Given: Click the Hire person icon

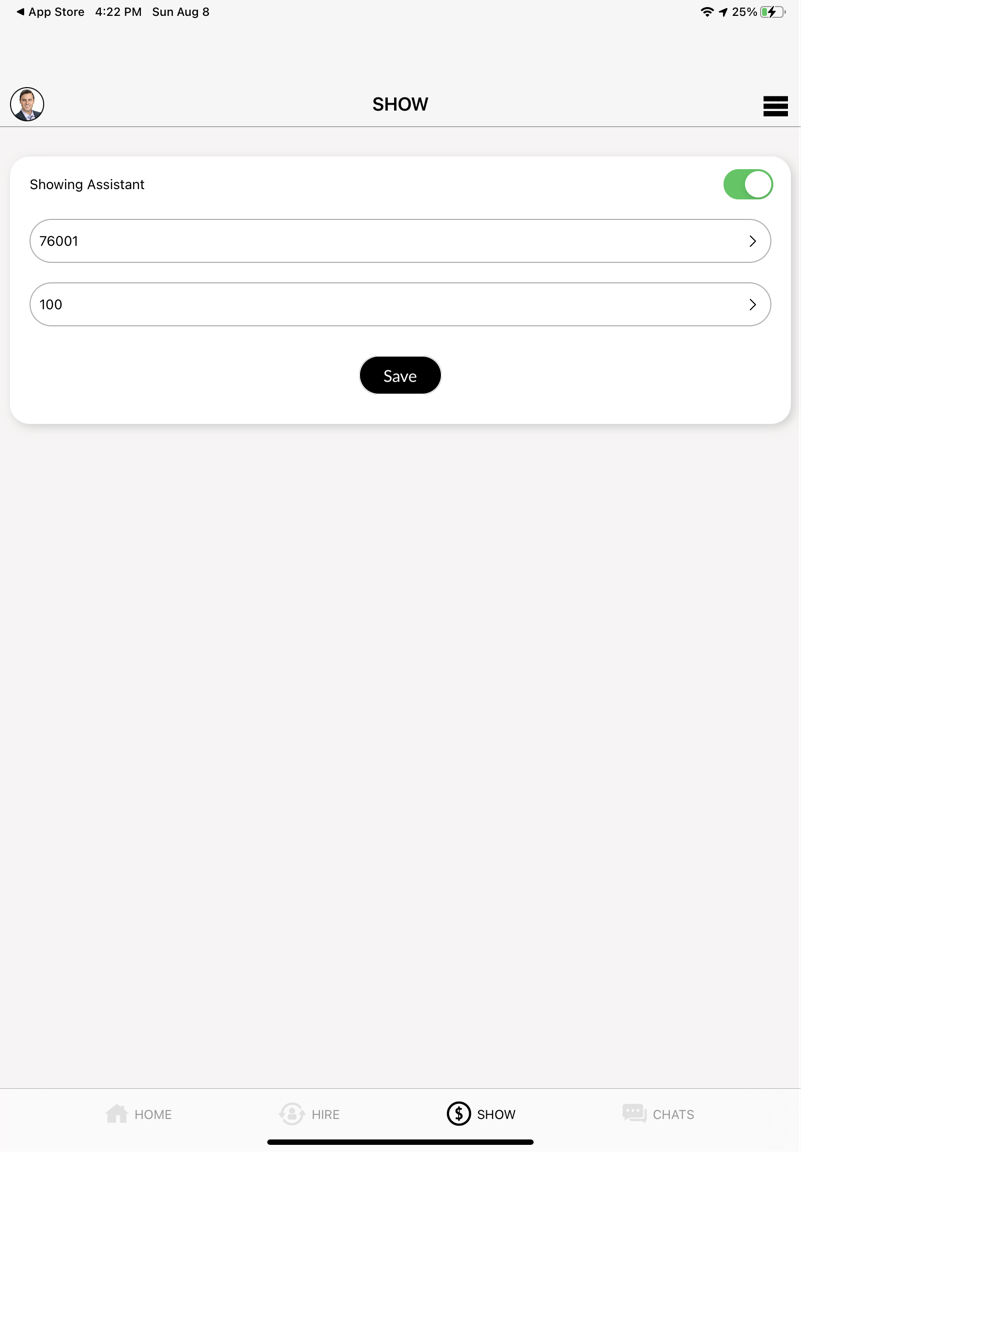Looking at the screenshot, I should point(291,1113).
